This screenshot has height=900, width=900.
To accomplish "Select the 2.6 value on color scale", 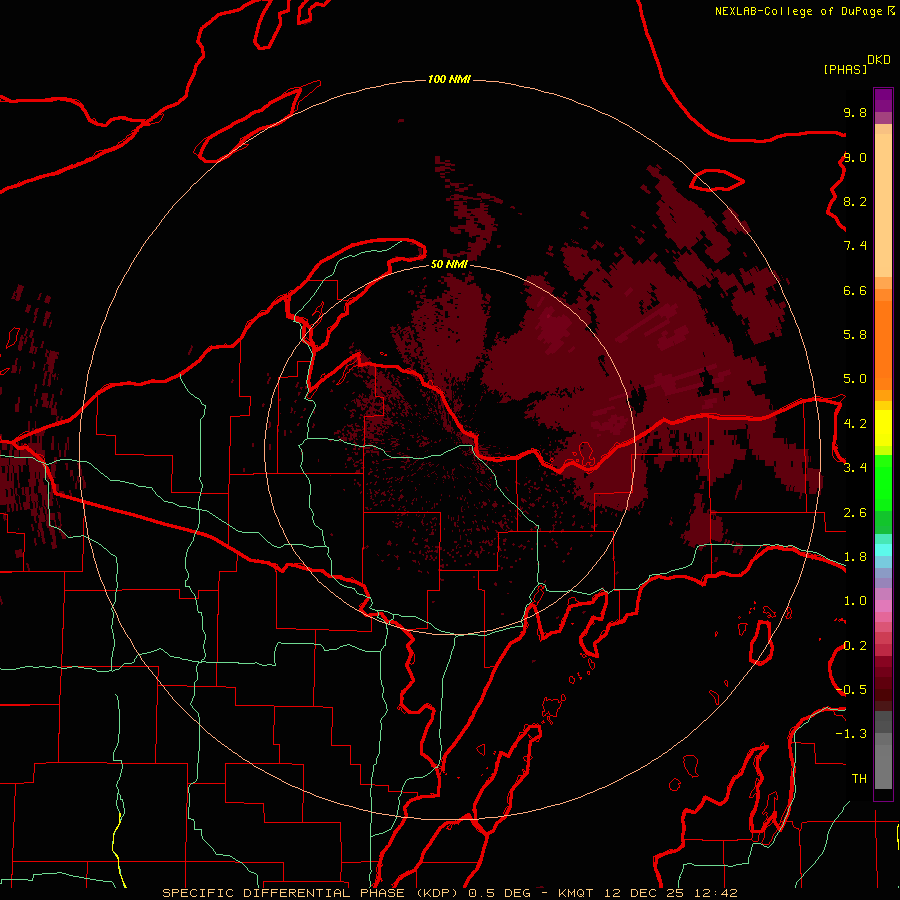I will 855,513.
